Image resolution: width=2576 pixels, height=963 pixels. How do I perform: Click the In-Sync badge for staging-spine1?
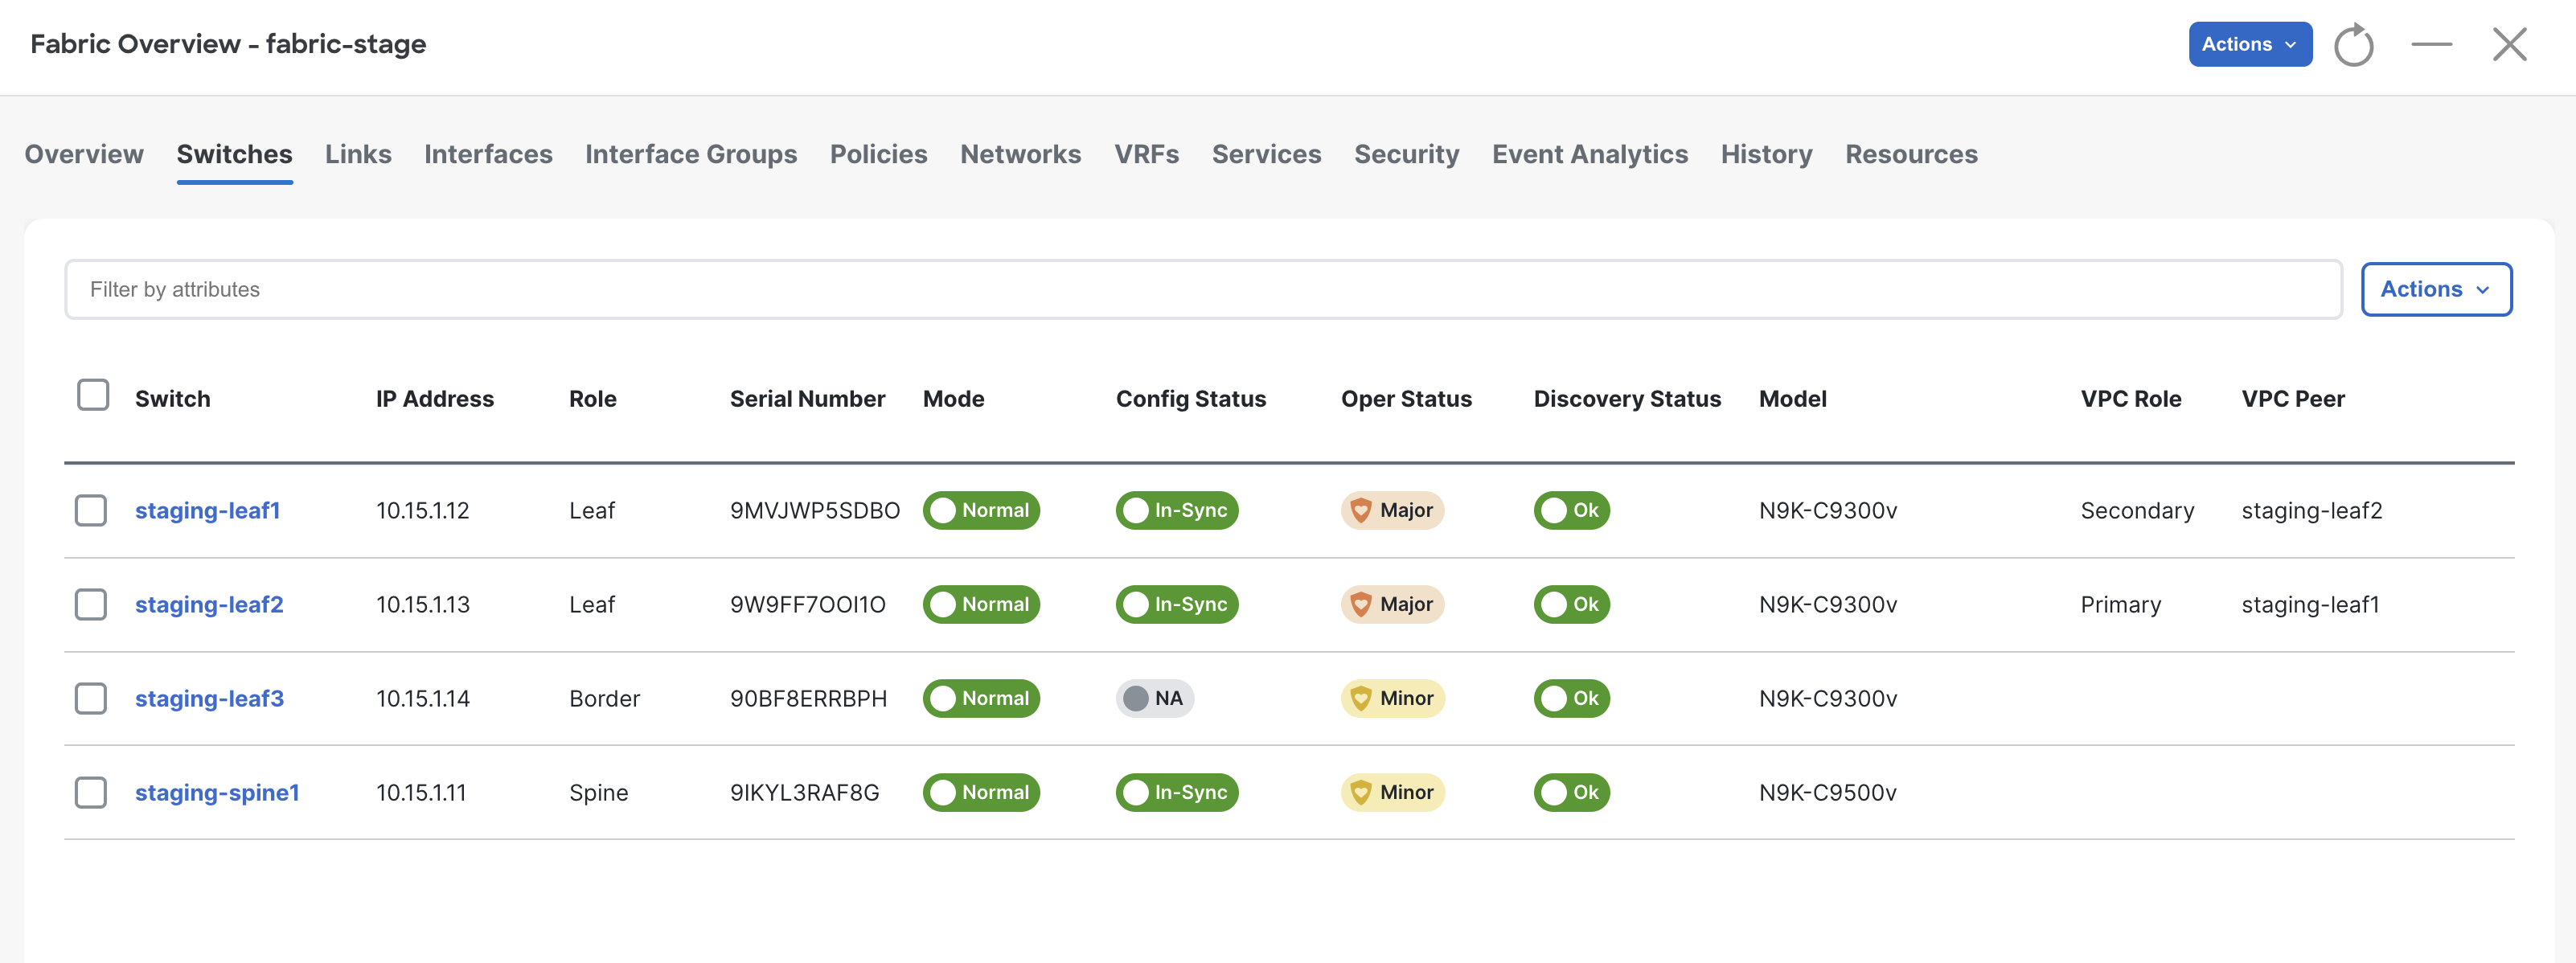click(x=1177, y=793)
